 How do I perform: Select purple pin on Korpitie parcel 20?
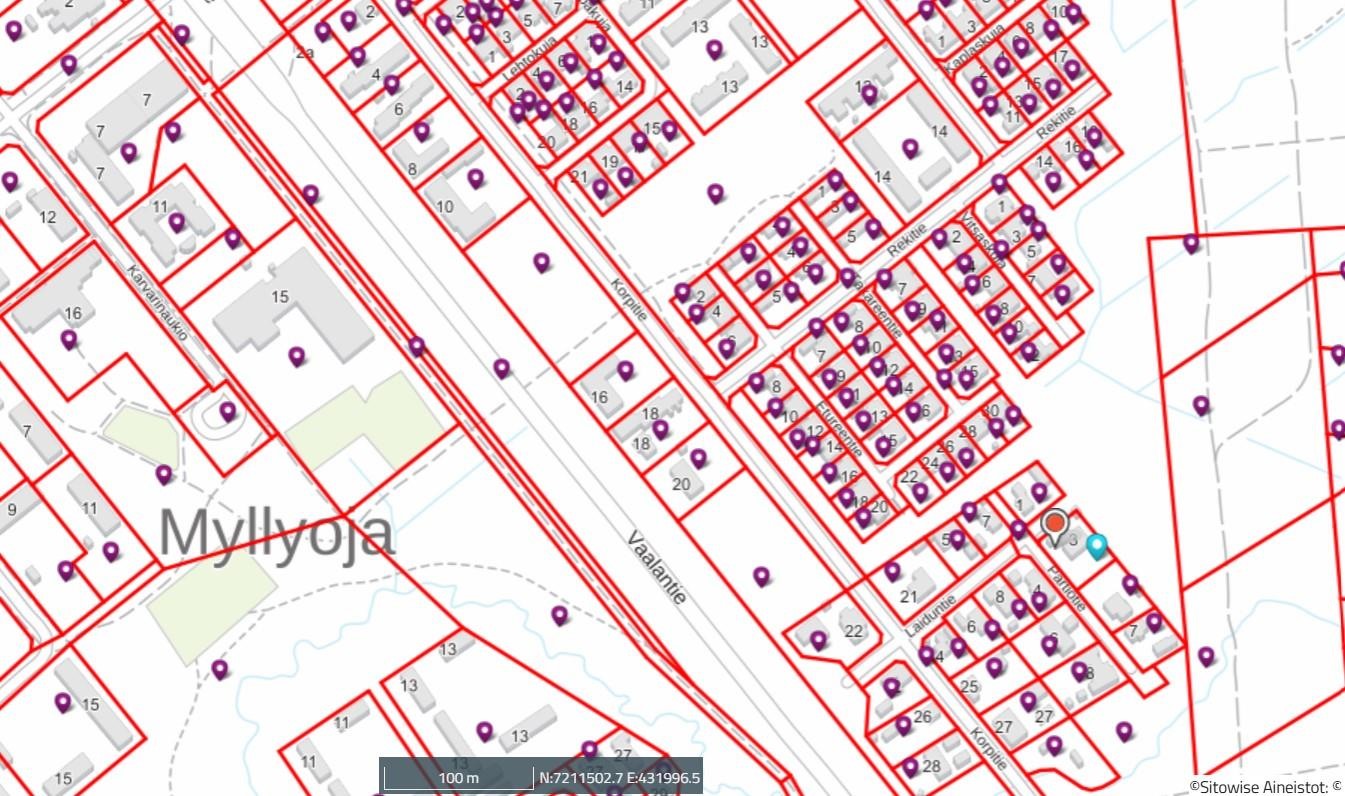pos(698,458)
